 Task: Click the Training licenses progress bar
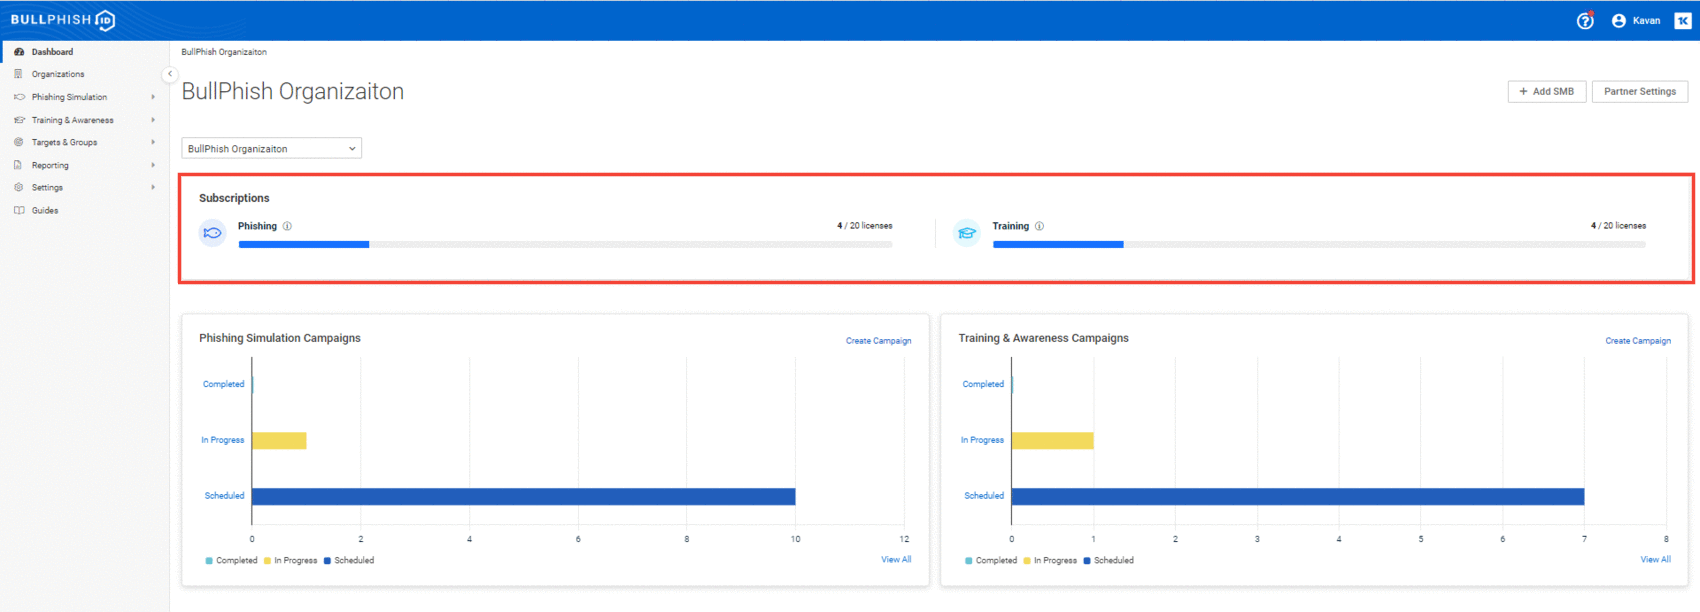click(x=1319, y=244)
